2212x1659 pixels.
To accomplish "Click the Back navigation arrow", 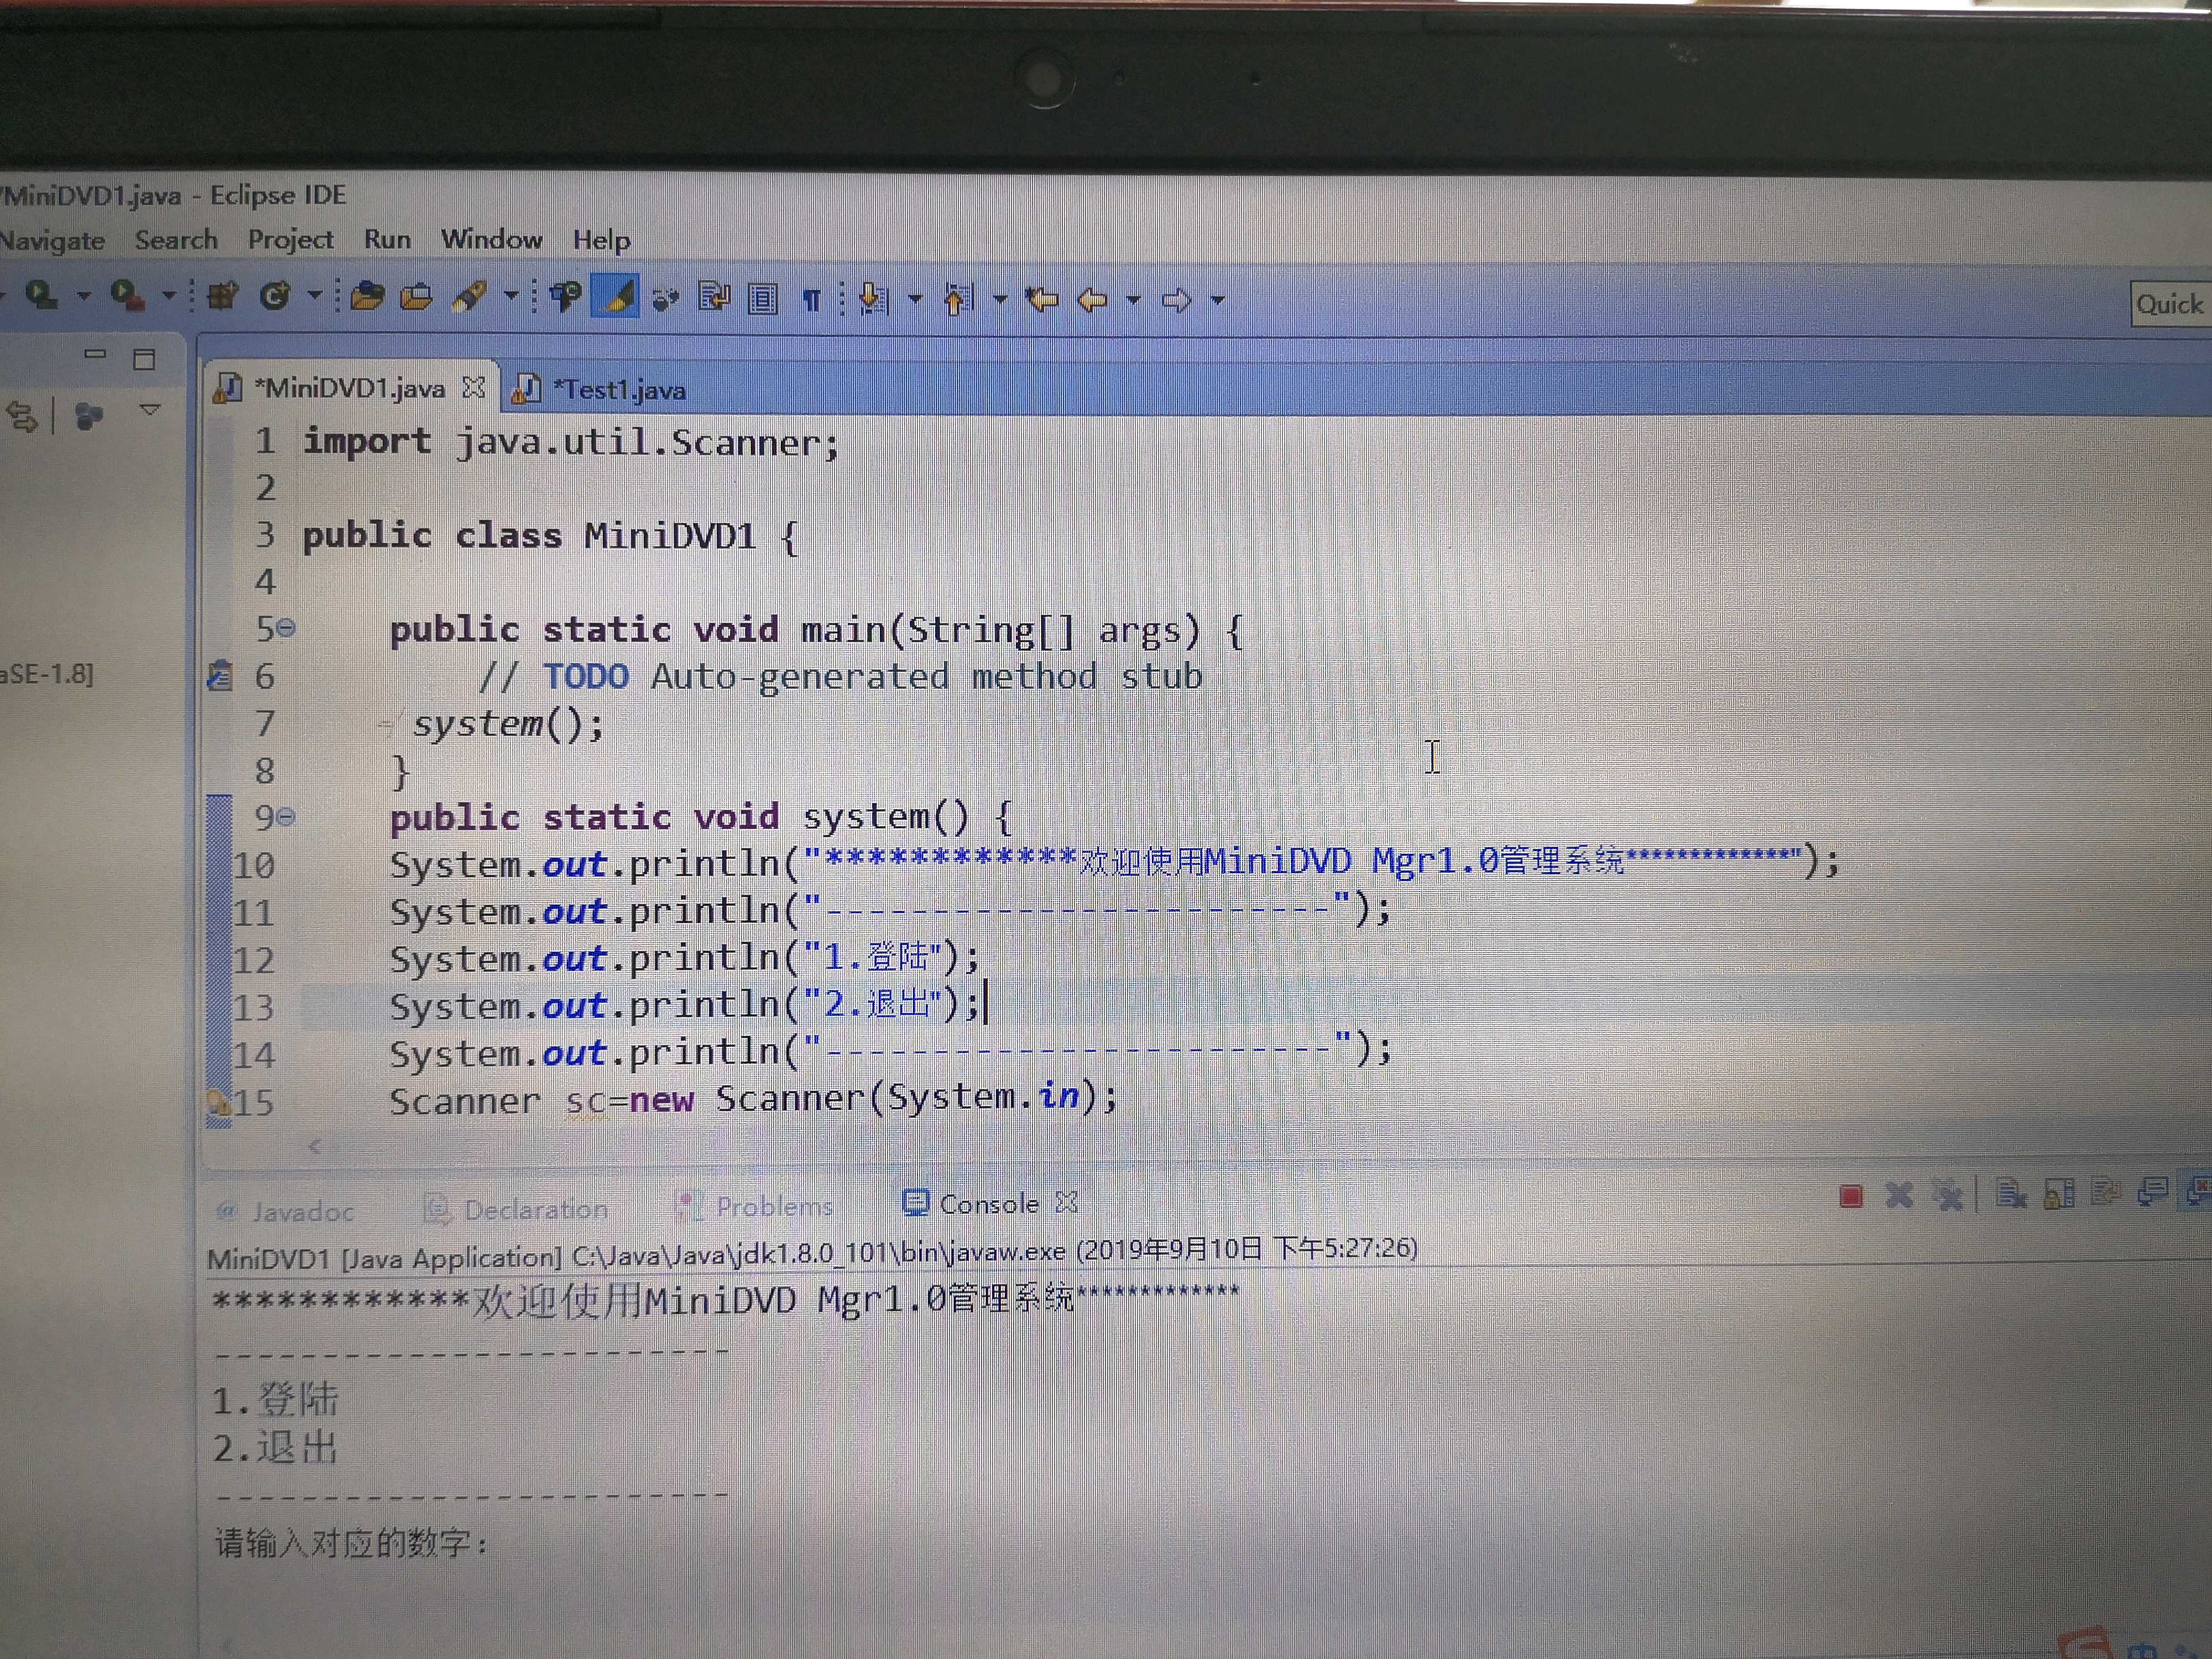I will point(1092,299).
